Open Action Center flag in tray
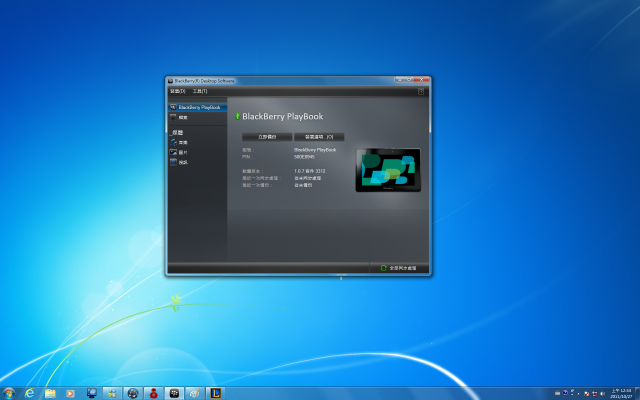Image resolution: width=640 pixels, height=400 pixels. tap(587, 394)
